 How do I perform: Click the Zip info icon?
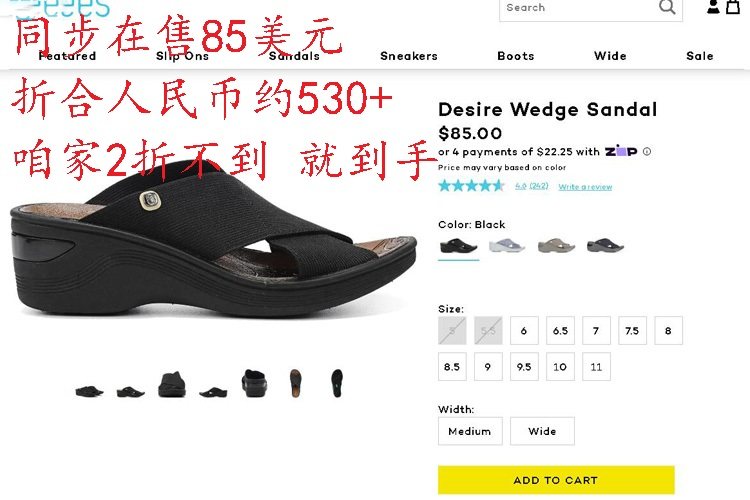(647, 152)
